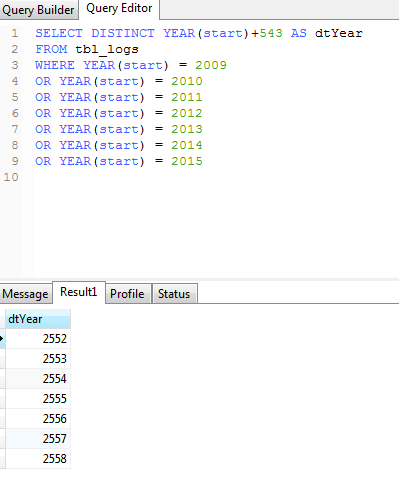Click the AS keyword on line 1
This screenshot has height=490, width=399.
[299, 33]
